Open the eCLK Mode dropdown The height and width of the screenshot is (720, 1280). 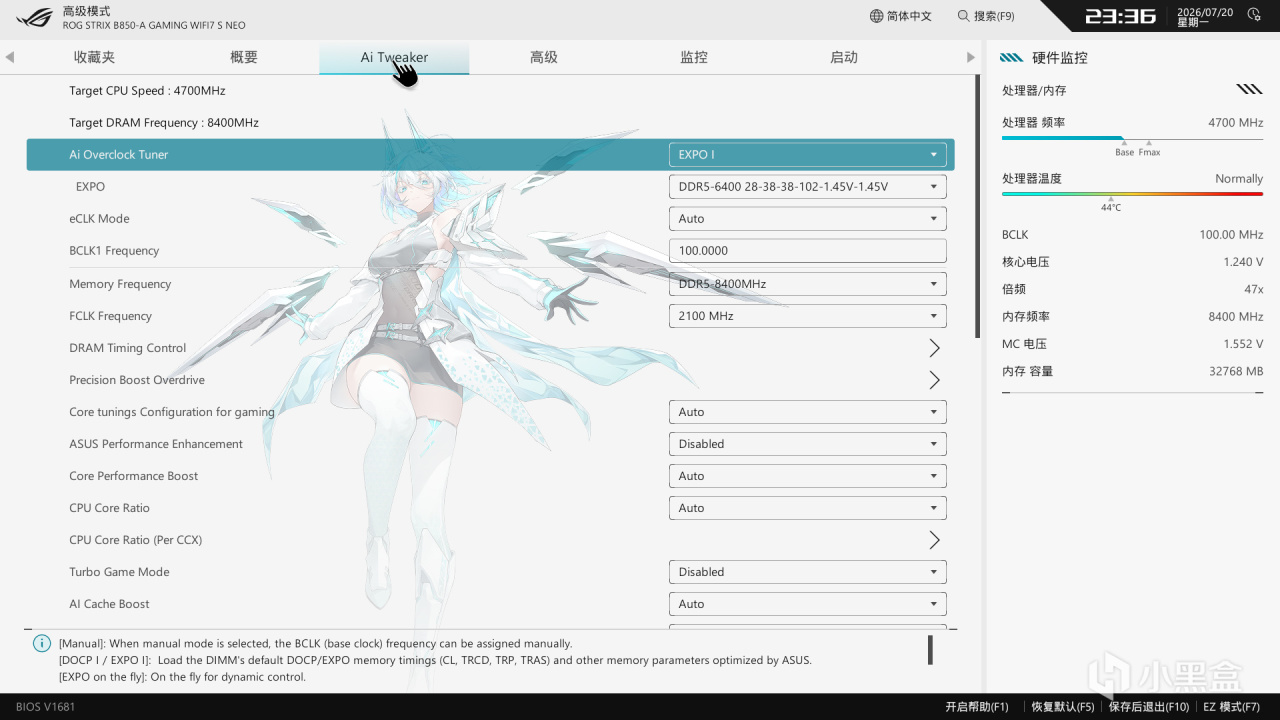click(807, 219)
